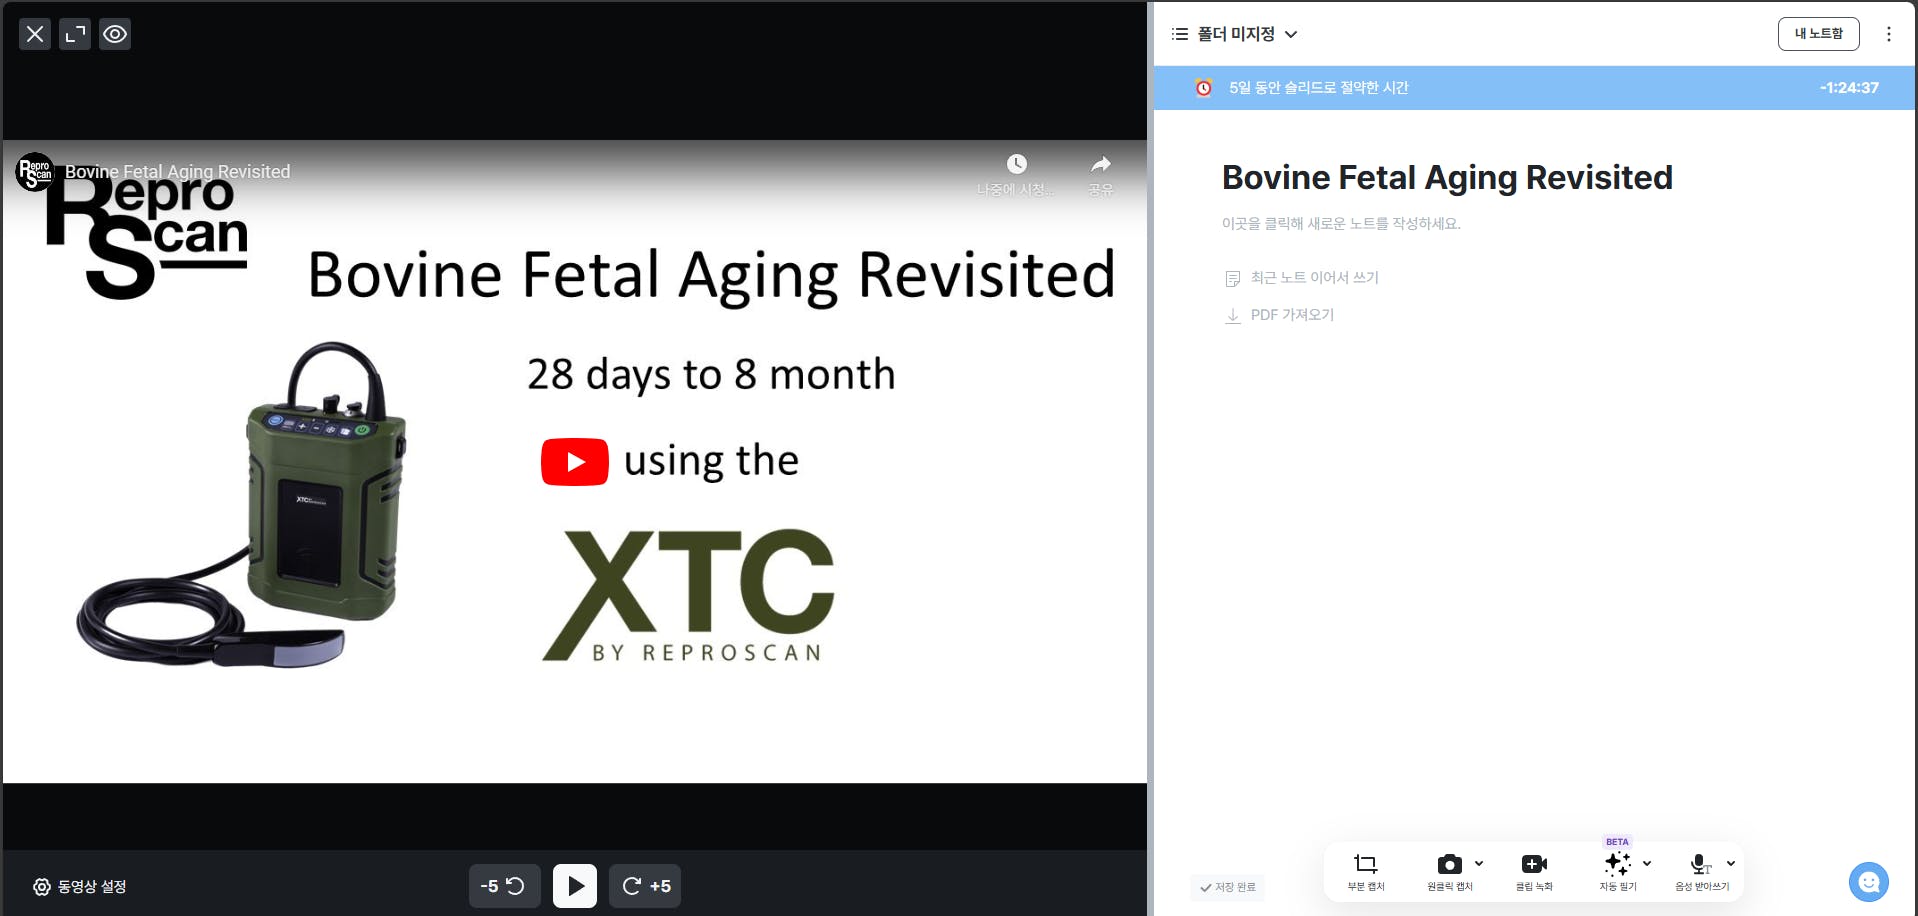The height and width of the screenshot is (916, 1918).
Task: Select the 부분 캡처 crop capture tool
Action: click(1365, 871)
